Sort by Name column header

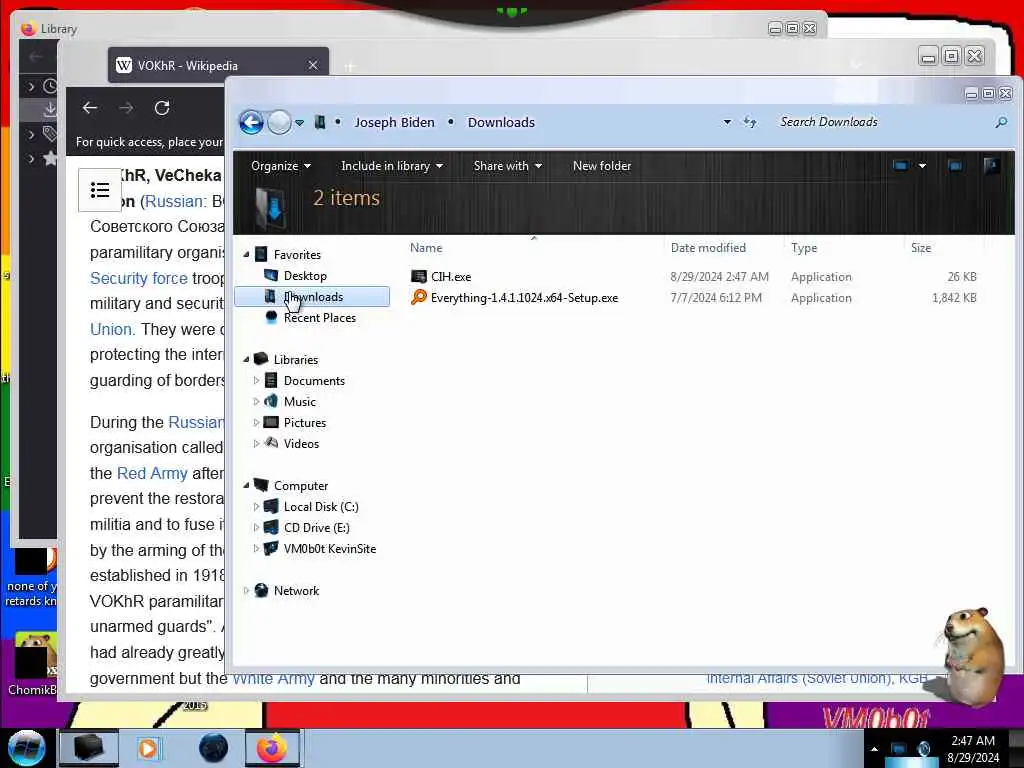click(x=426, y=248)
